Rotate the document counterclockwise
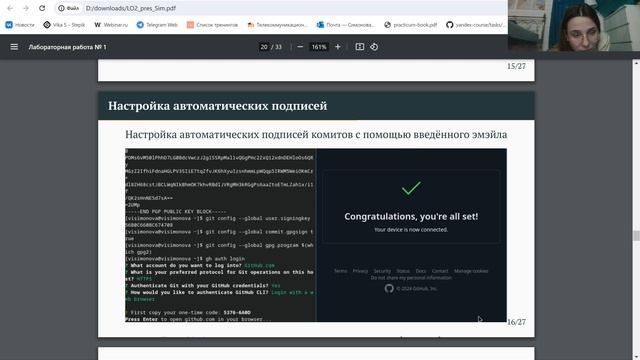The image size is (640, 360). click(x=374, y=47)
